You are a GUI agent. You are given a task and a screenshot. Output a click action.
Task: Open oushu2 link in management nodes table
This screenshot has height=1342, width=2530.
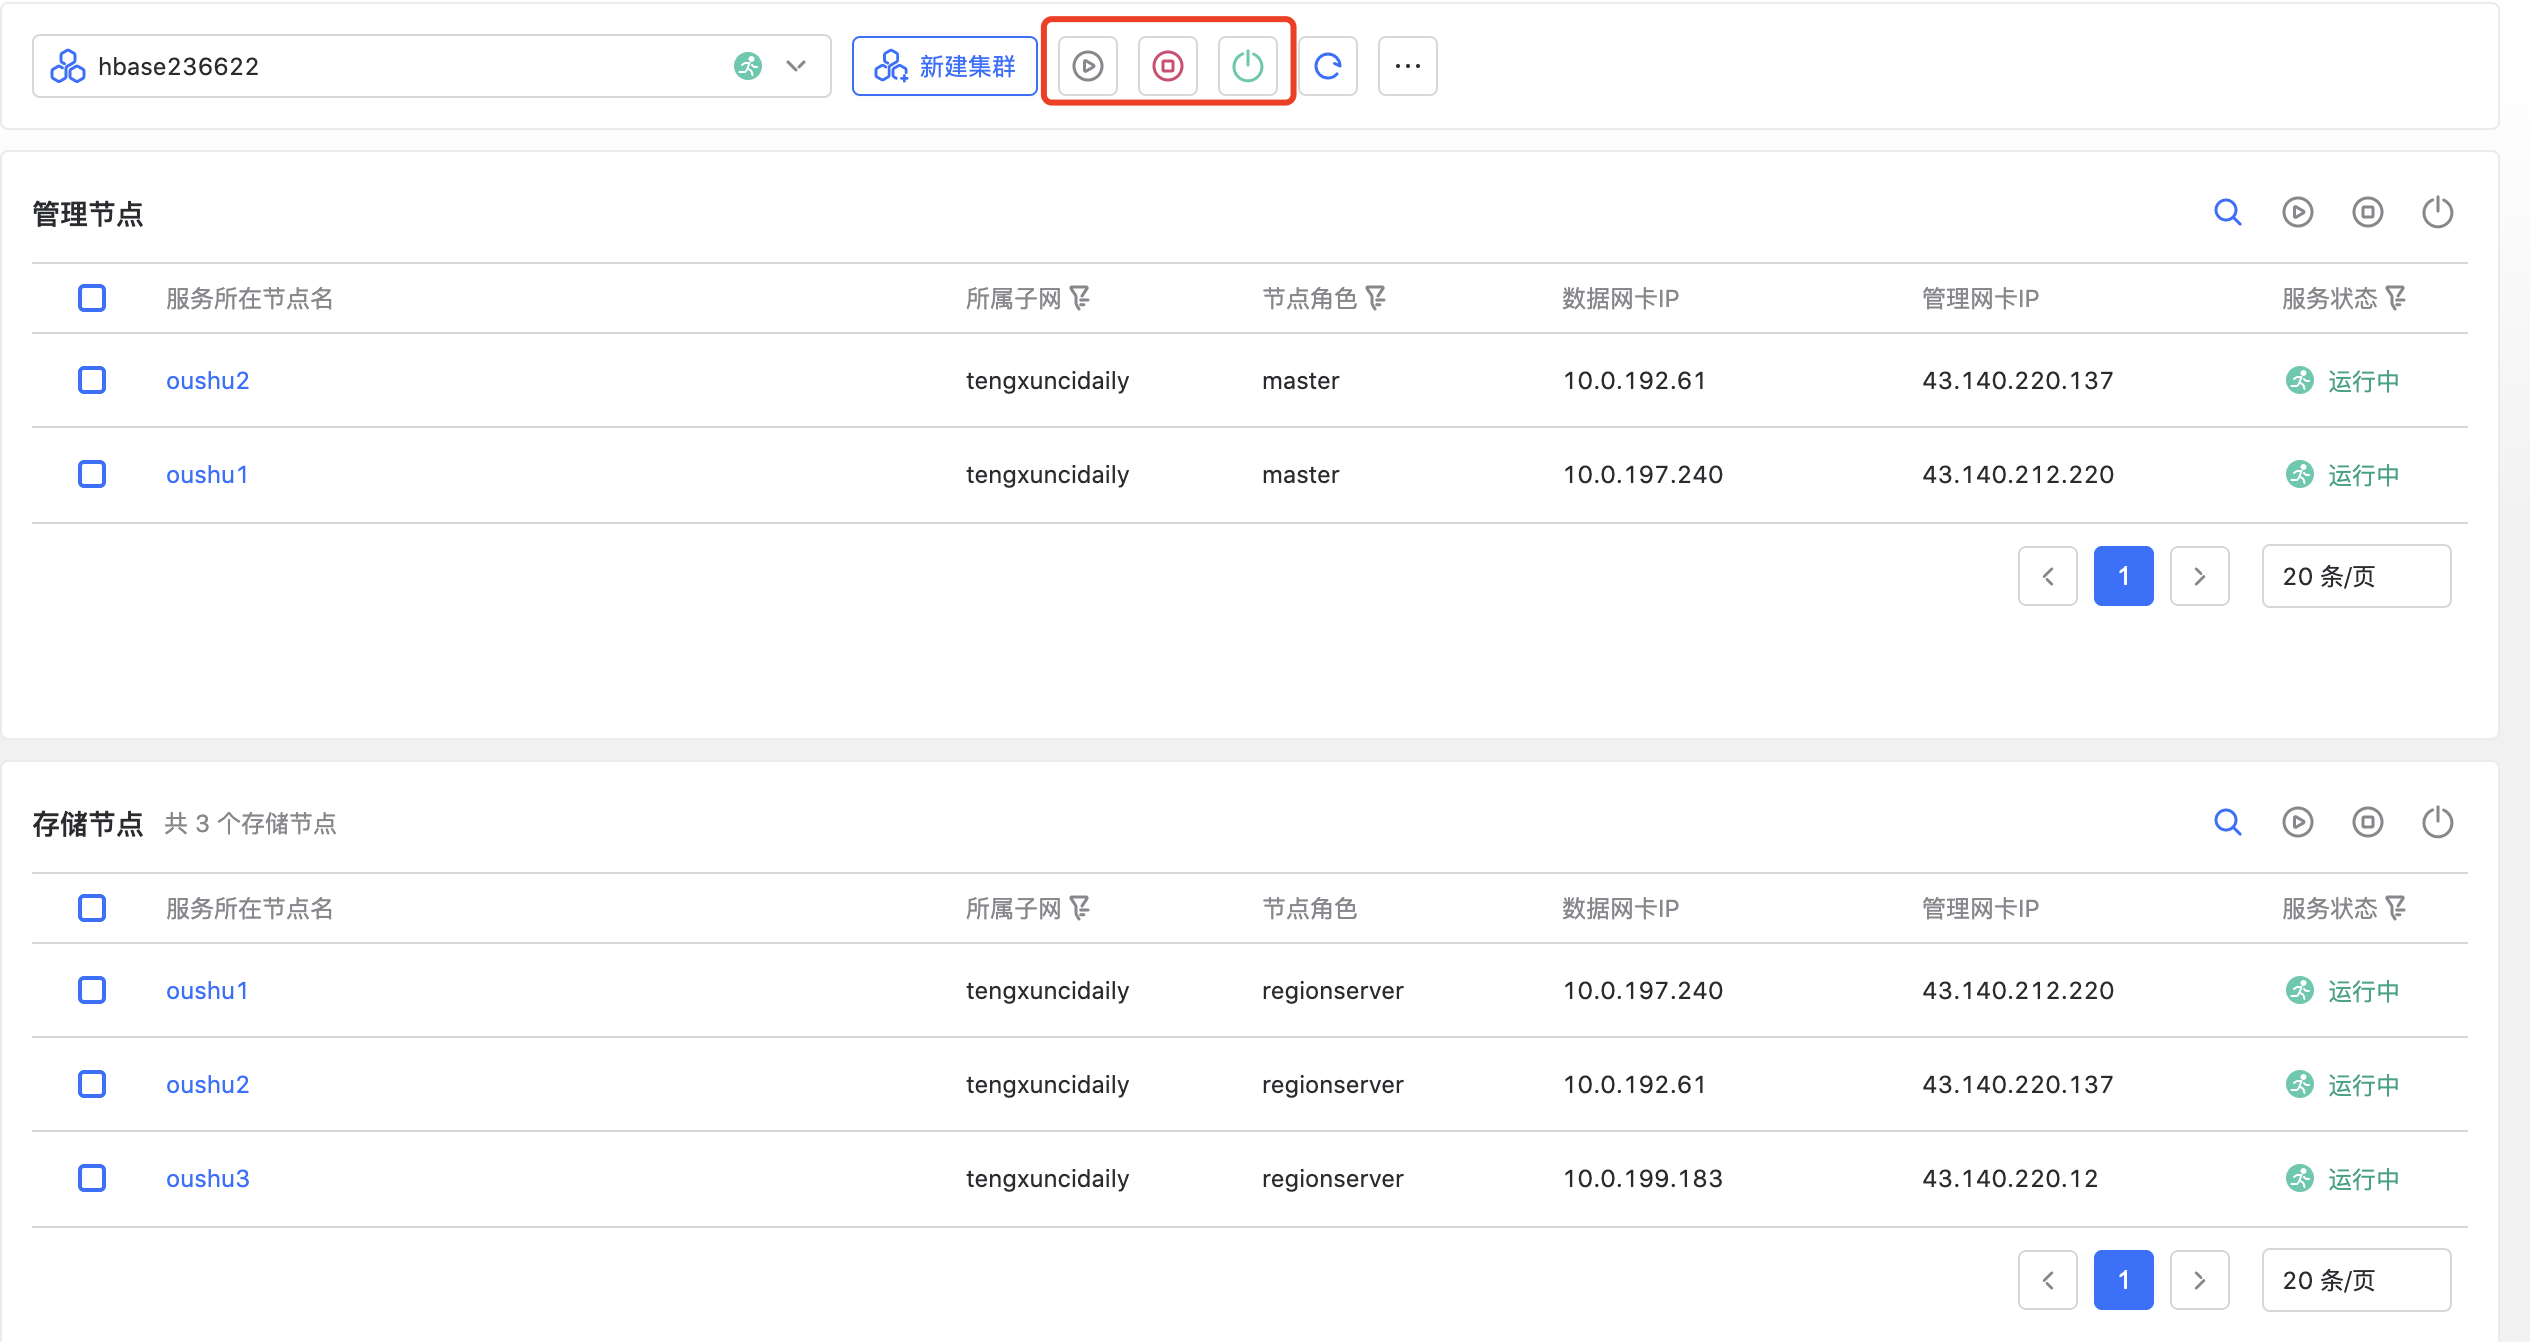pyautogui.click(x=207, y=381)
